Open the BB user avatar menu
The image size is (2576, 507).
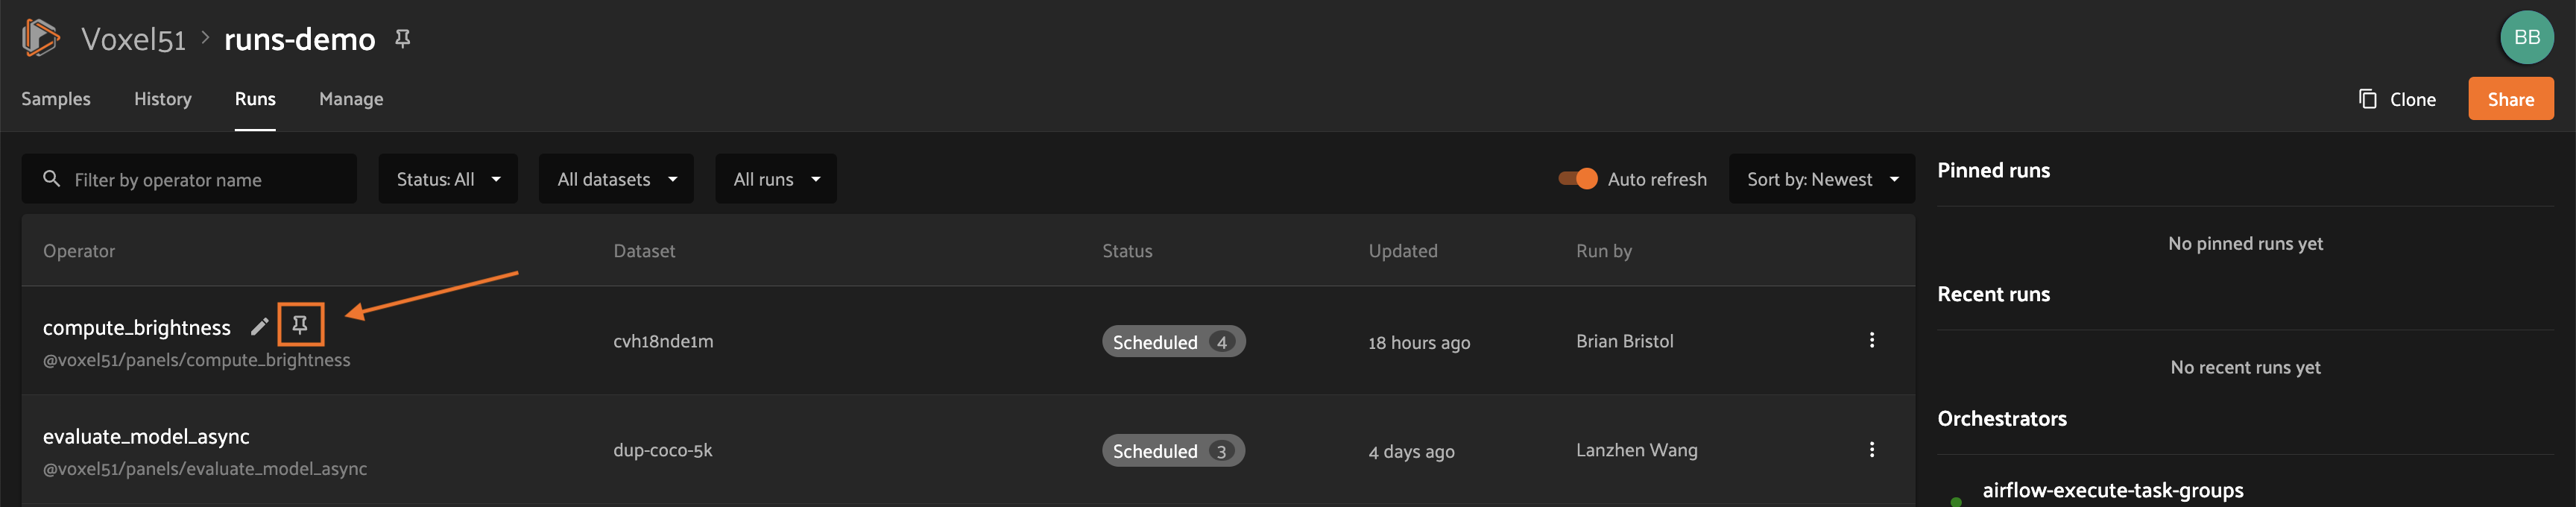pos(2526,38)
